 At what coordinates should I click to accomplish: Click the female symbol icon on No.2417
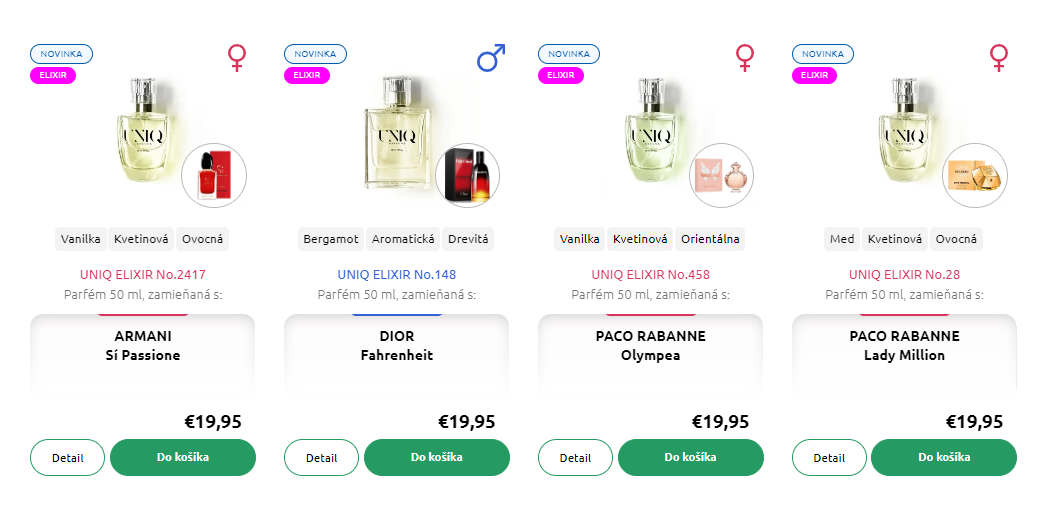point(237,58)
